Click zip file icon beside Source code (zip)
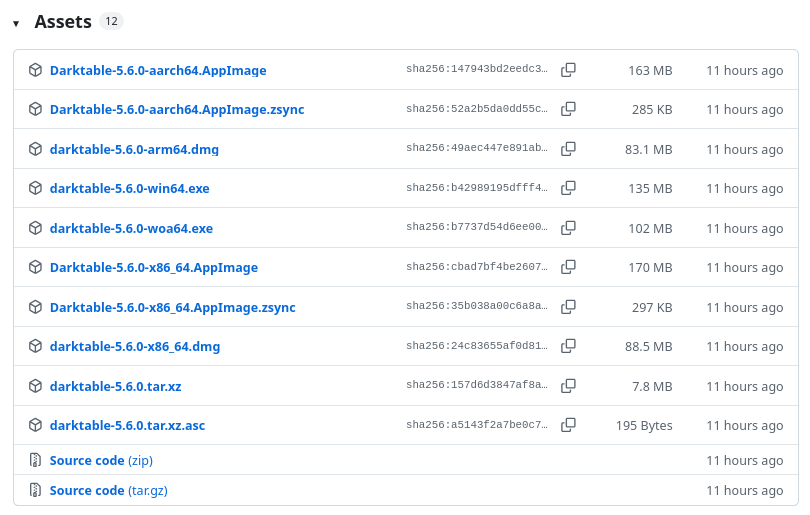 35,460
